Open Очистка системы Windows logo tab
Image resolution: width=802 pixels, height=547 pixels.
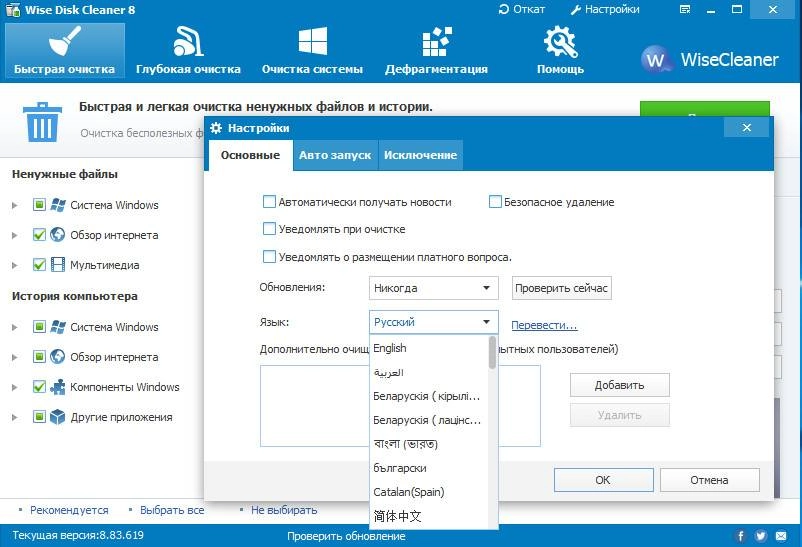(312, 50)
